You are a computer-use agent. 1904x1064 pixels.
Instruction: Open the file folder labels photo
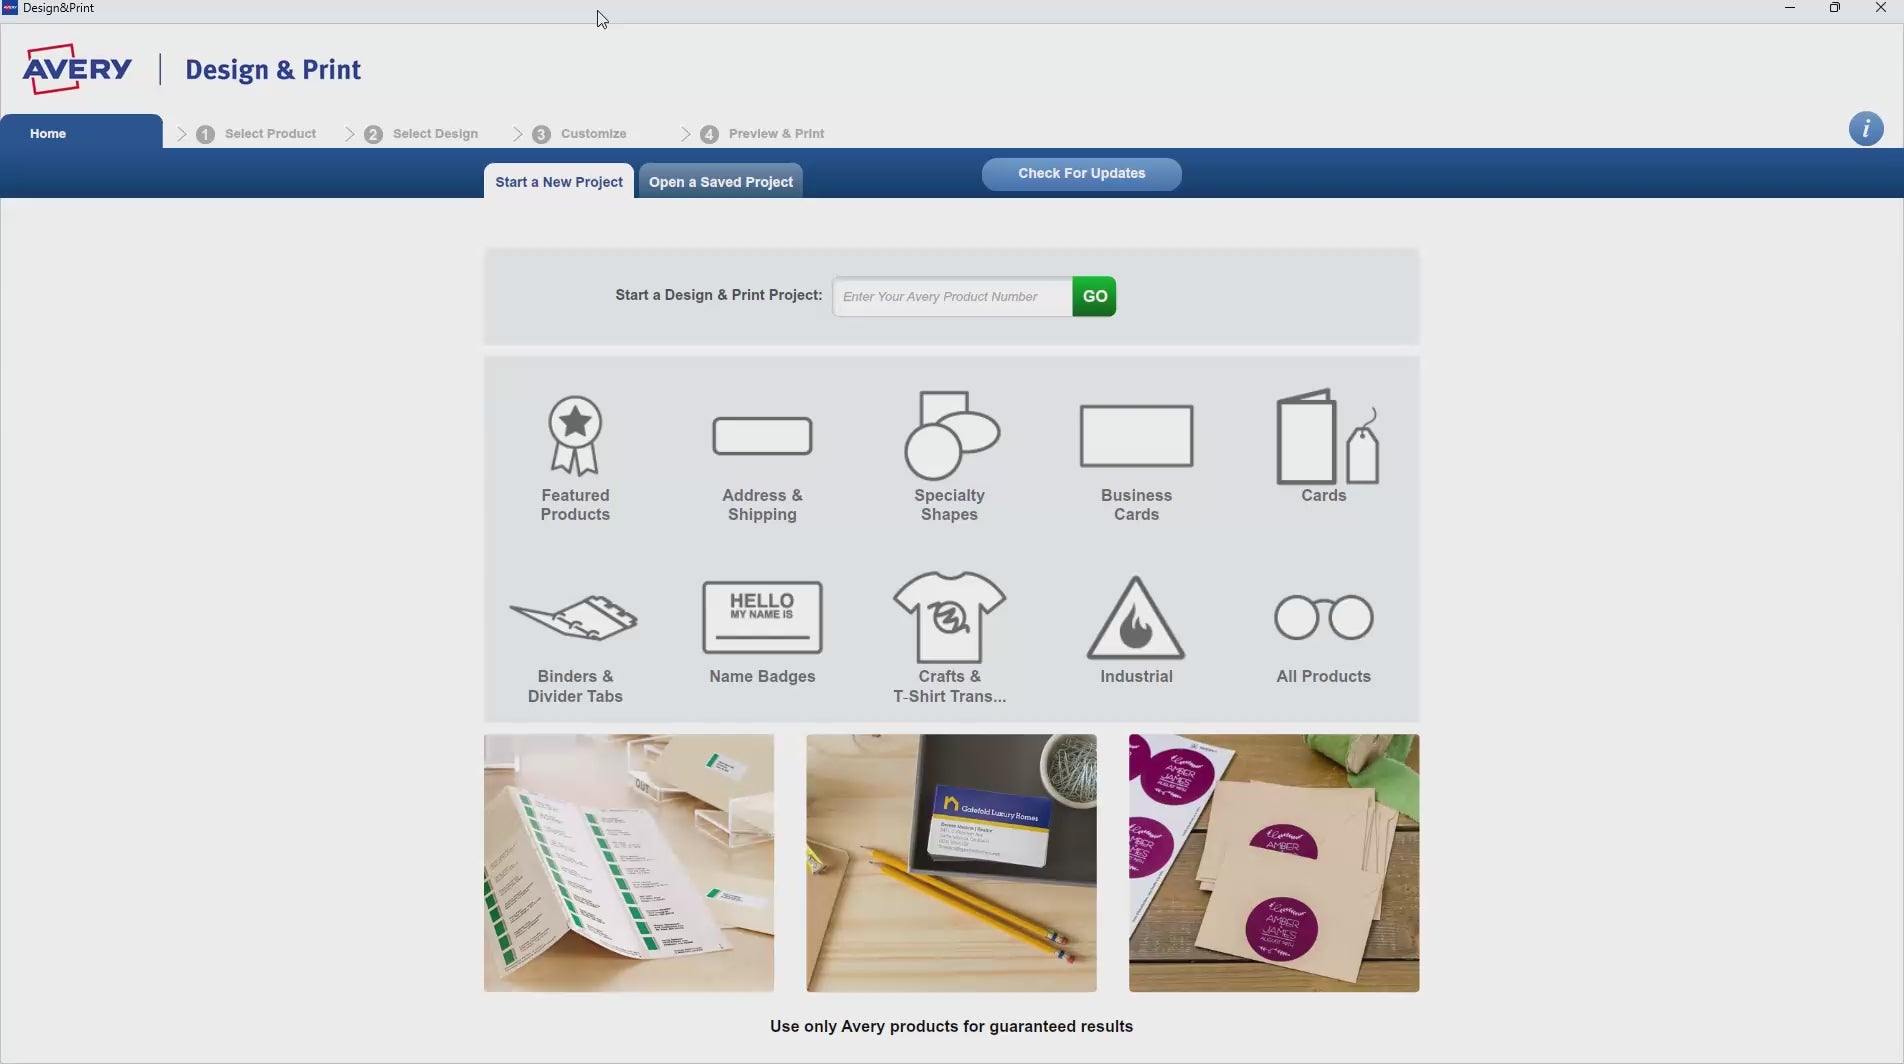[629, 863]
